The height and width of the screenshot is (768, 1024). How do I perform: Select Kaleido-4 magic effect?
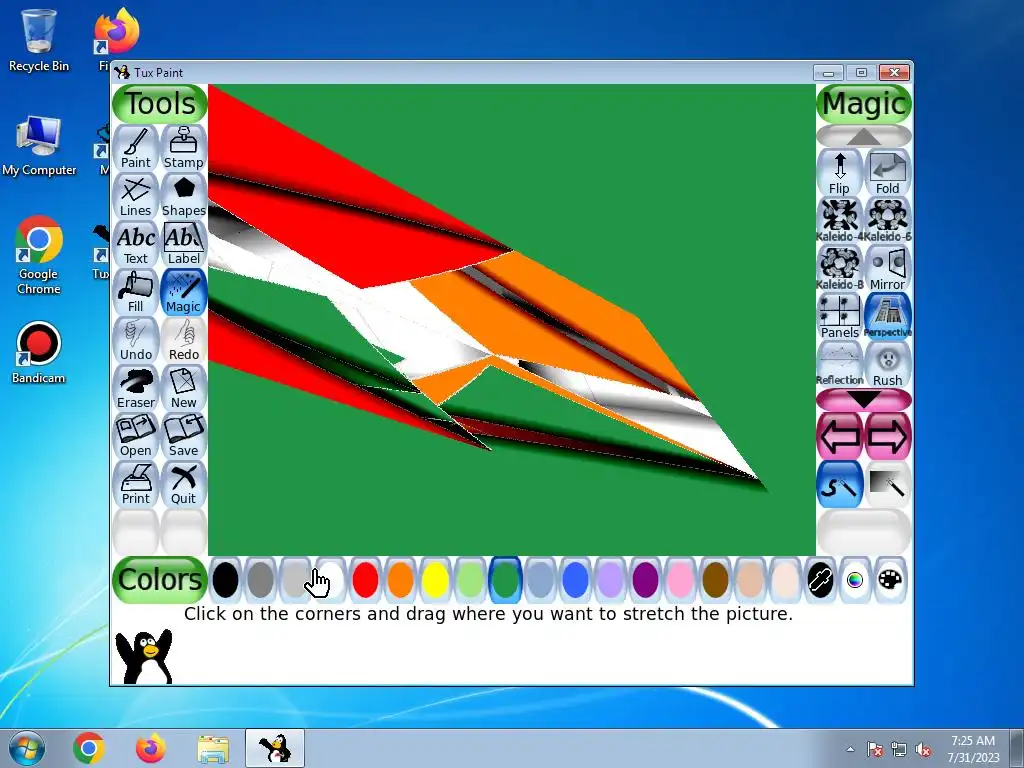840,221
